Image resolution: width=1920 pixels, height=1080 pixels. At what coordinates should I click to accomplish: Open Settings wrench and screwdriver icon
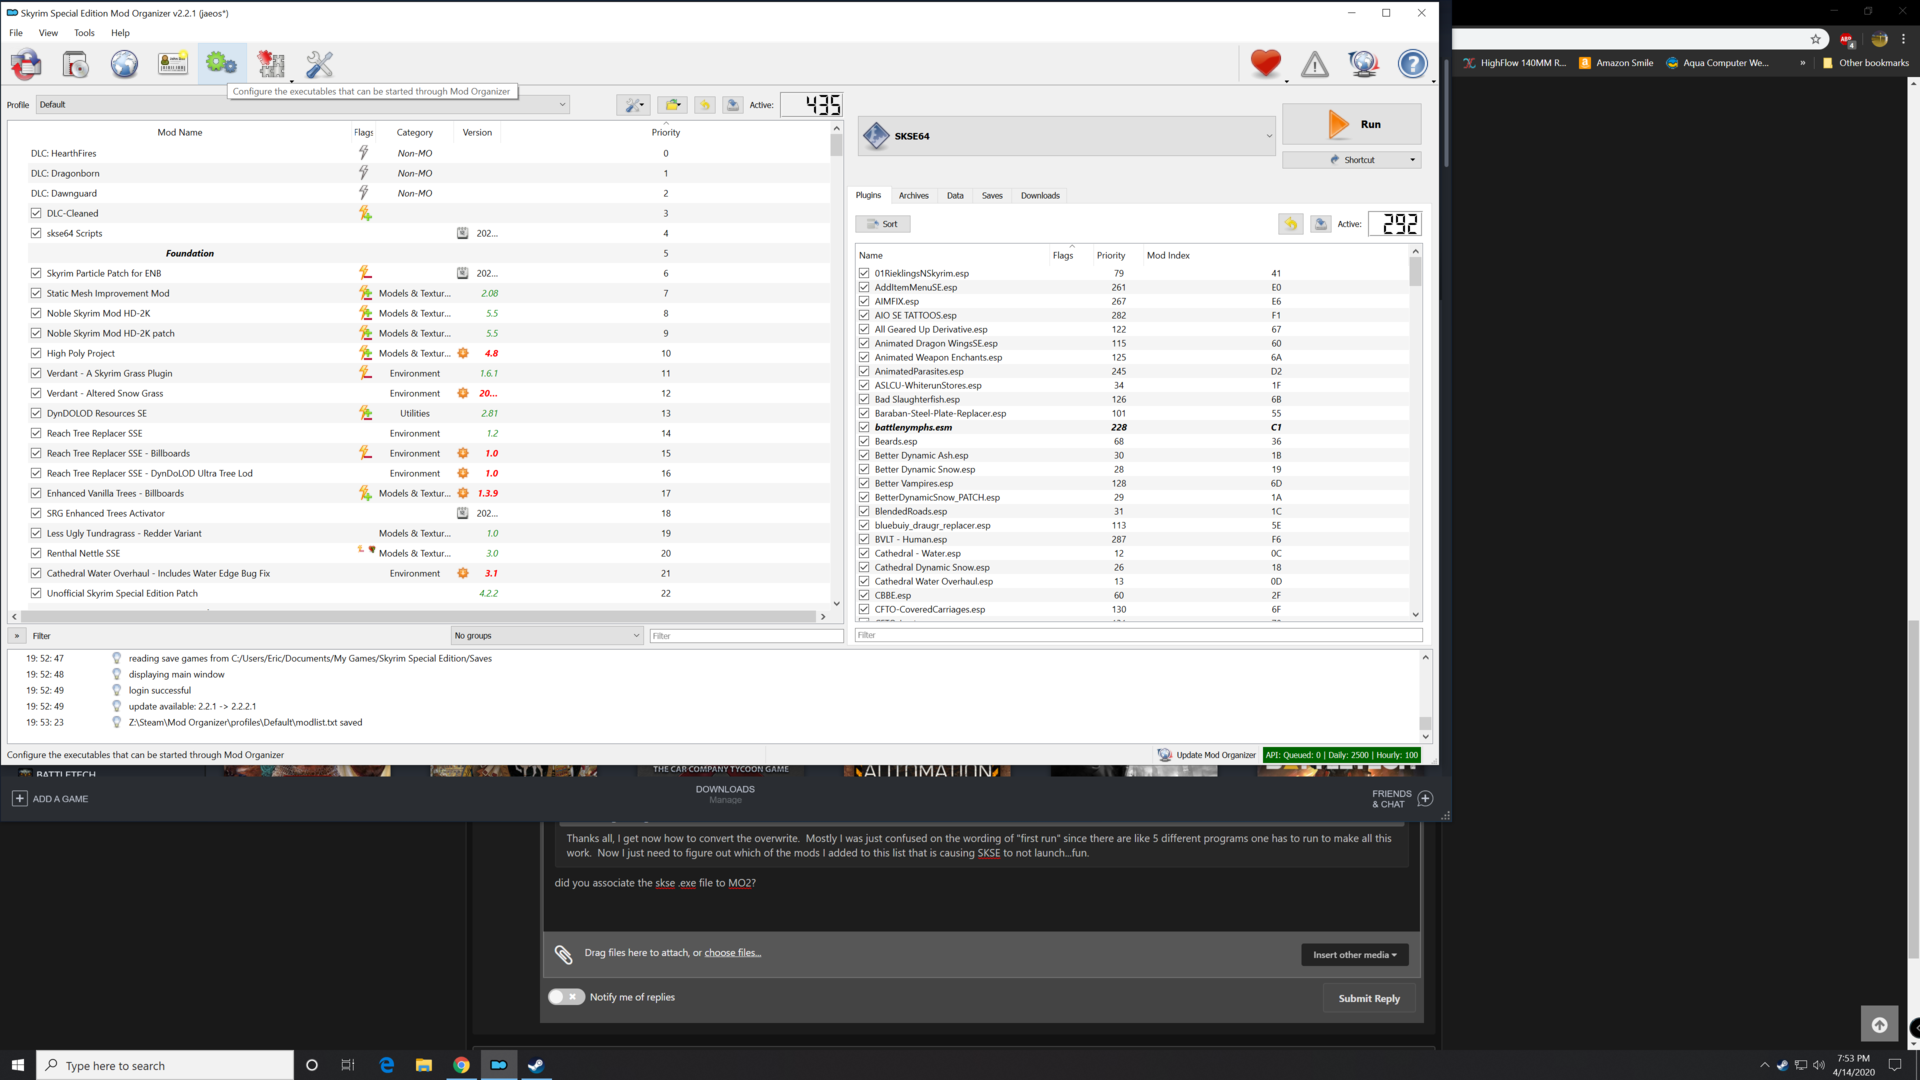pyautogui.click(x=319, y=64)
